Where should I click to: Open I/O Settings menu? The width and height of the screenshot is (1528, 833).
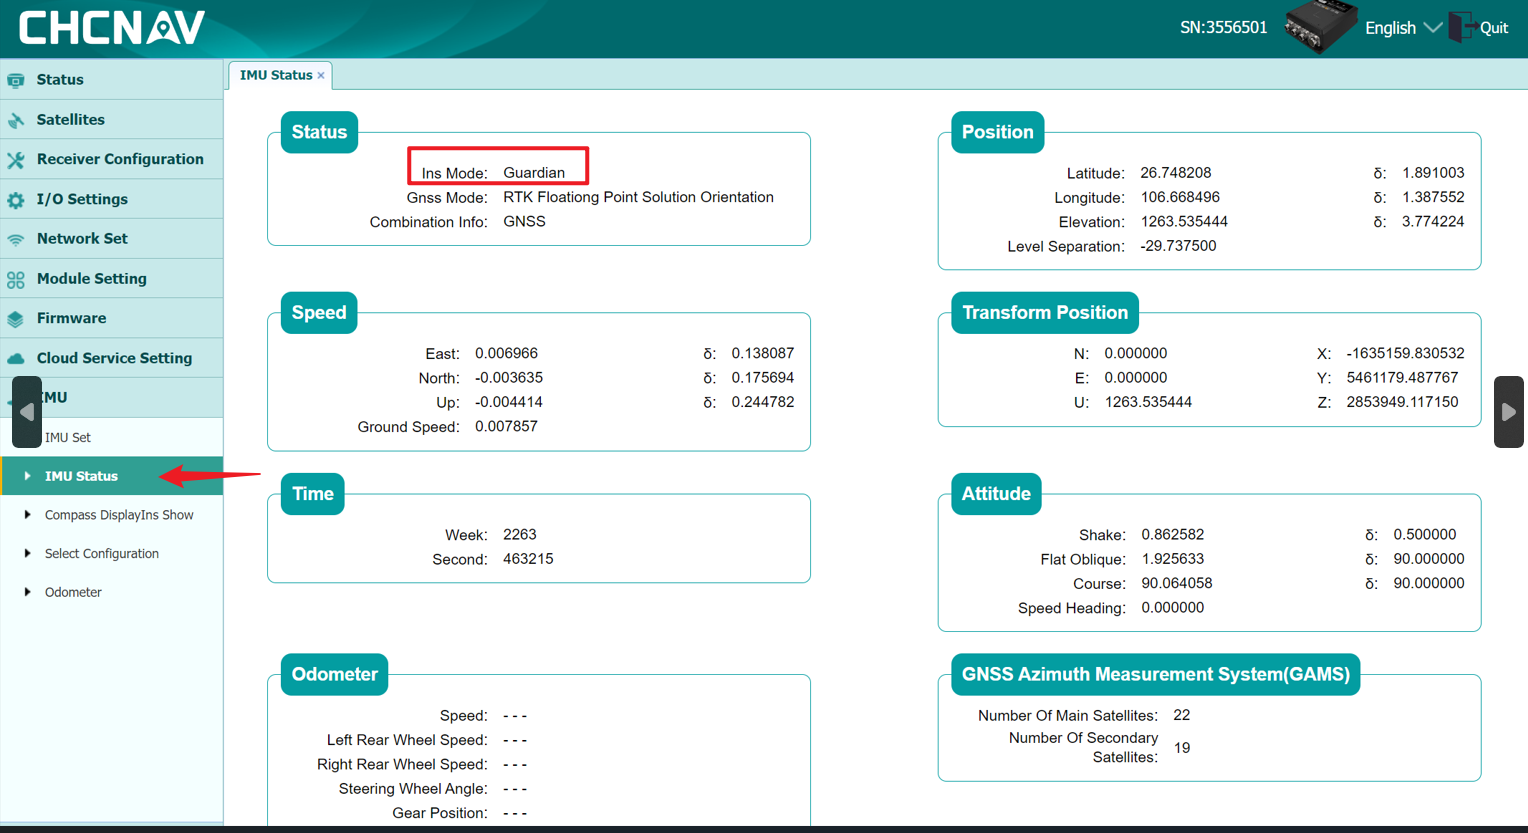click(111, 199)
